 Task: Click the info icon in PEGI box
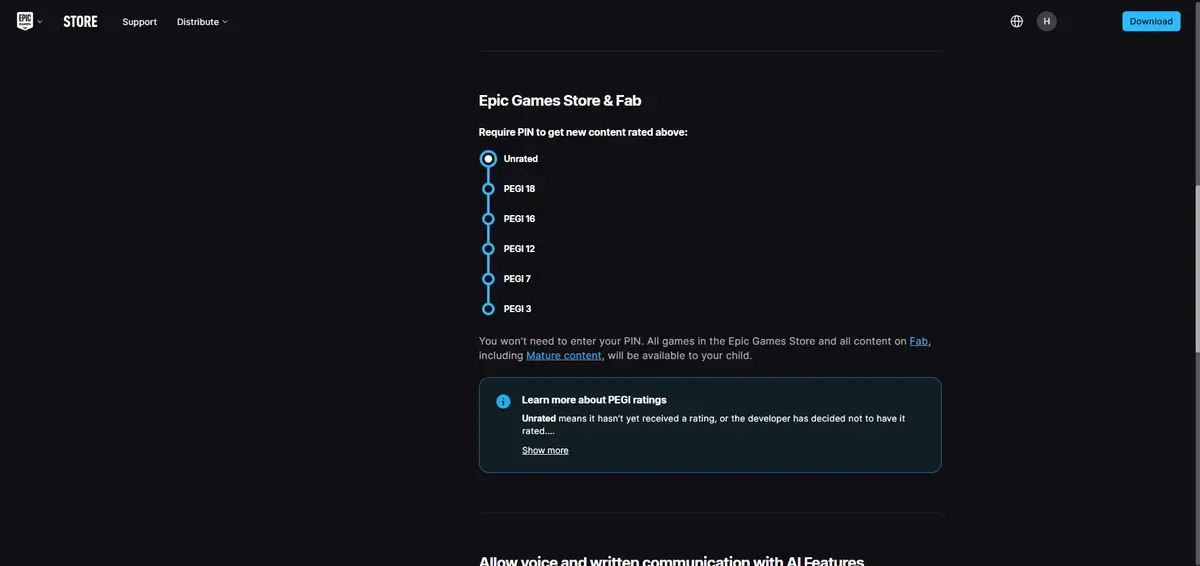click(x=503, y=401)
